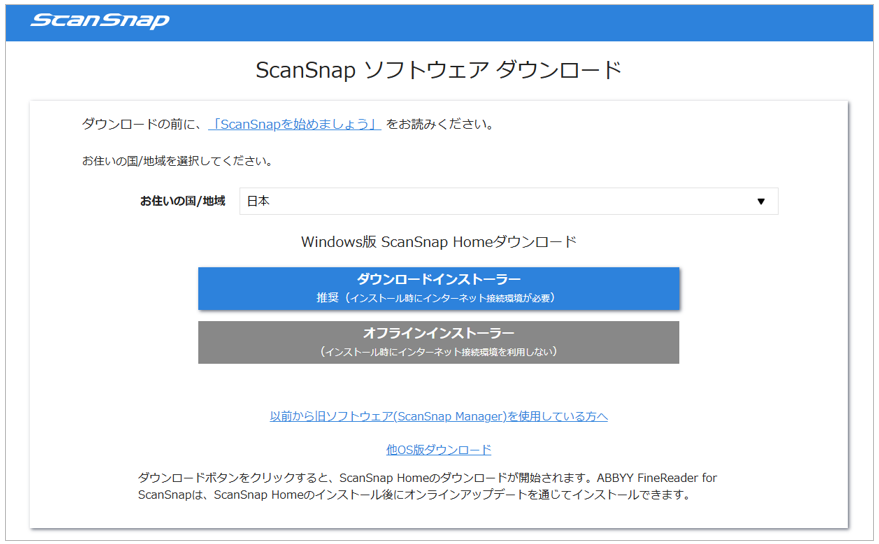Open the「ScanSnapを始めましょう」link
Viewport: 879px width, 544px height.
pyautogui.click(x=294, y=125)
